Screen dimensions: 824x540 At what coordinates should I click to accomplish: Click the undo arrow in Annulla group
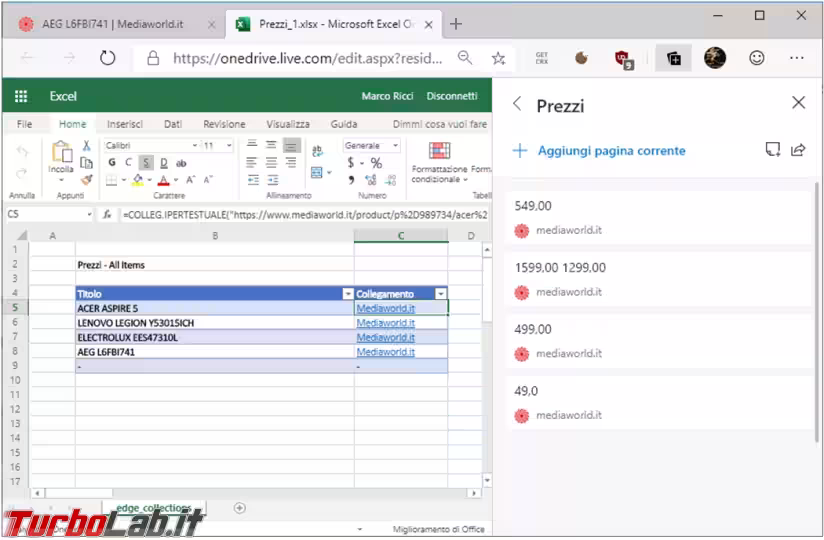point(22,152)
